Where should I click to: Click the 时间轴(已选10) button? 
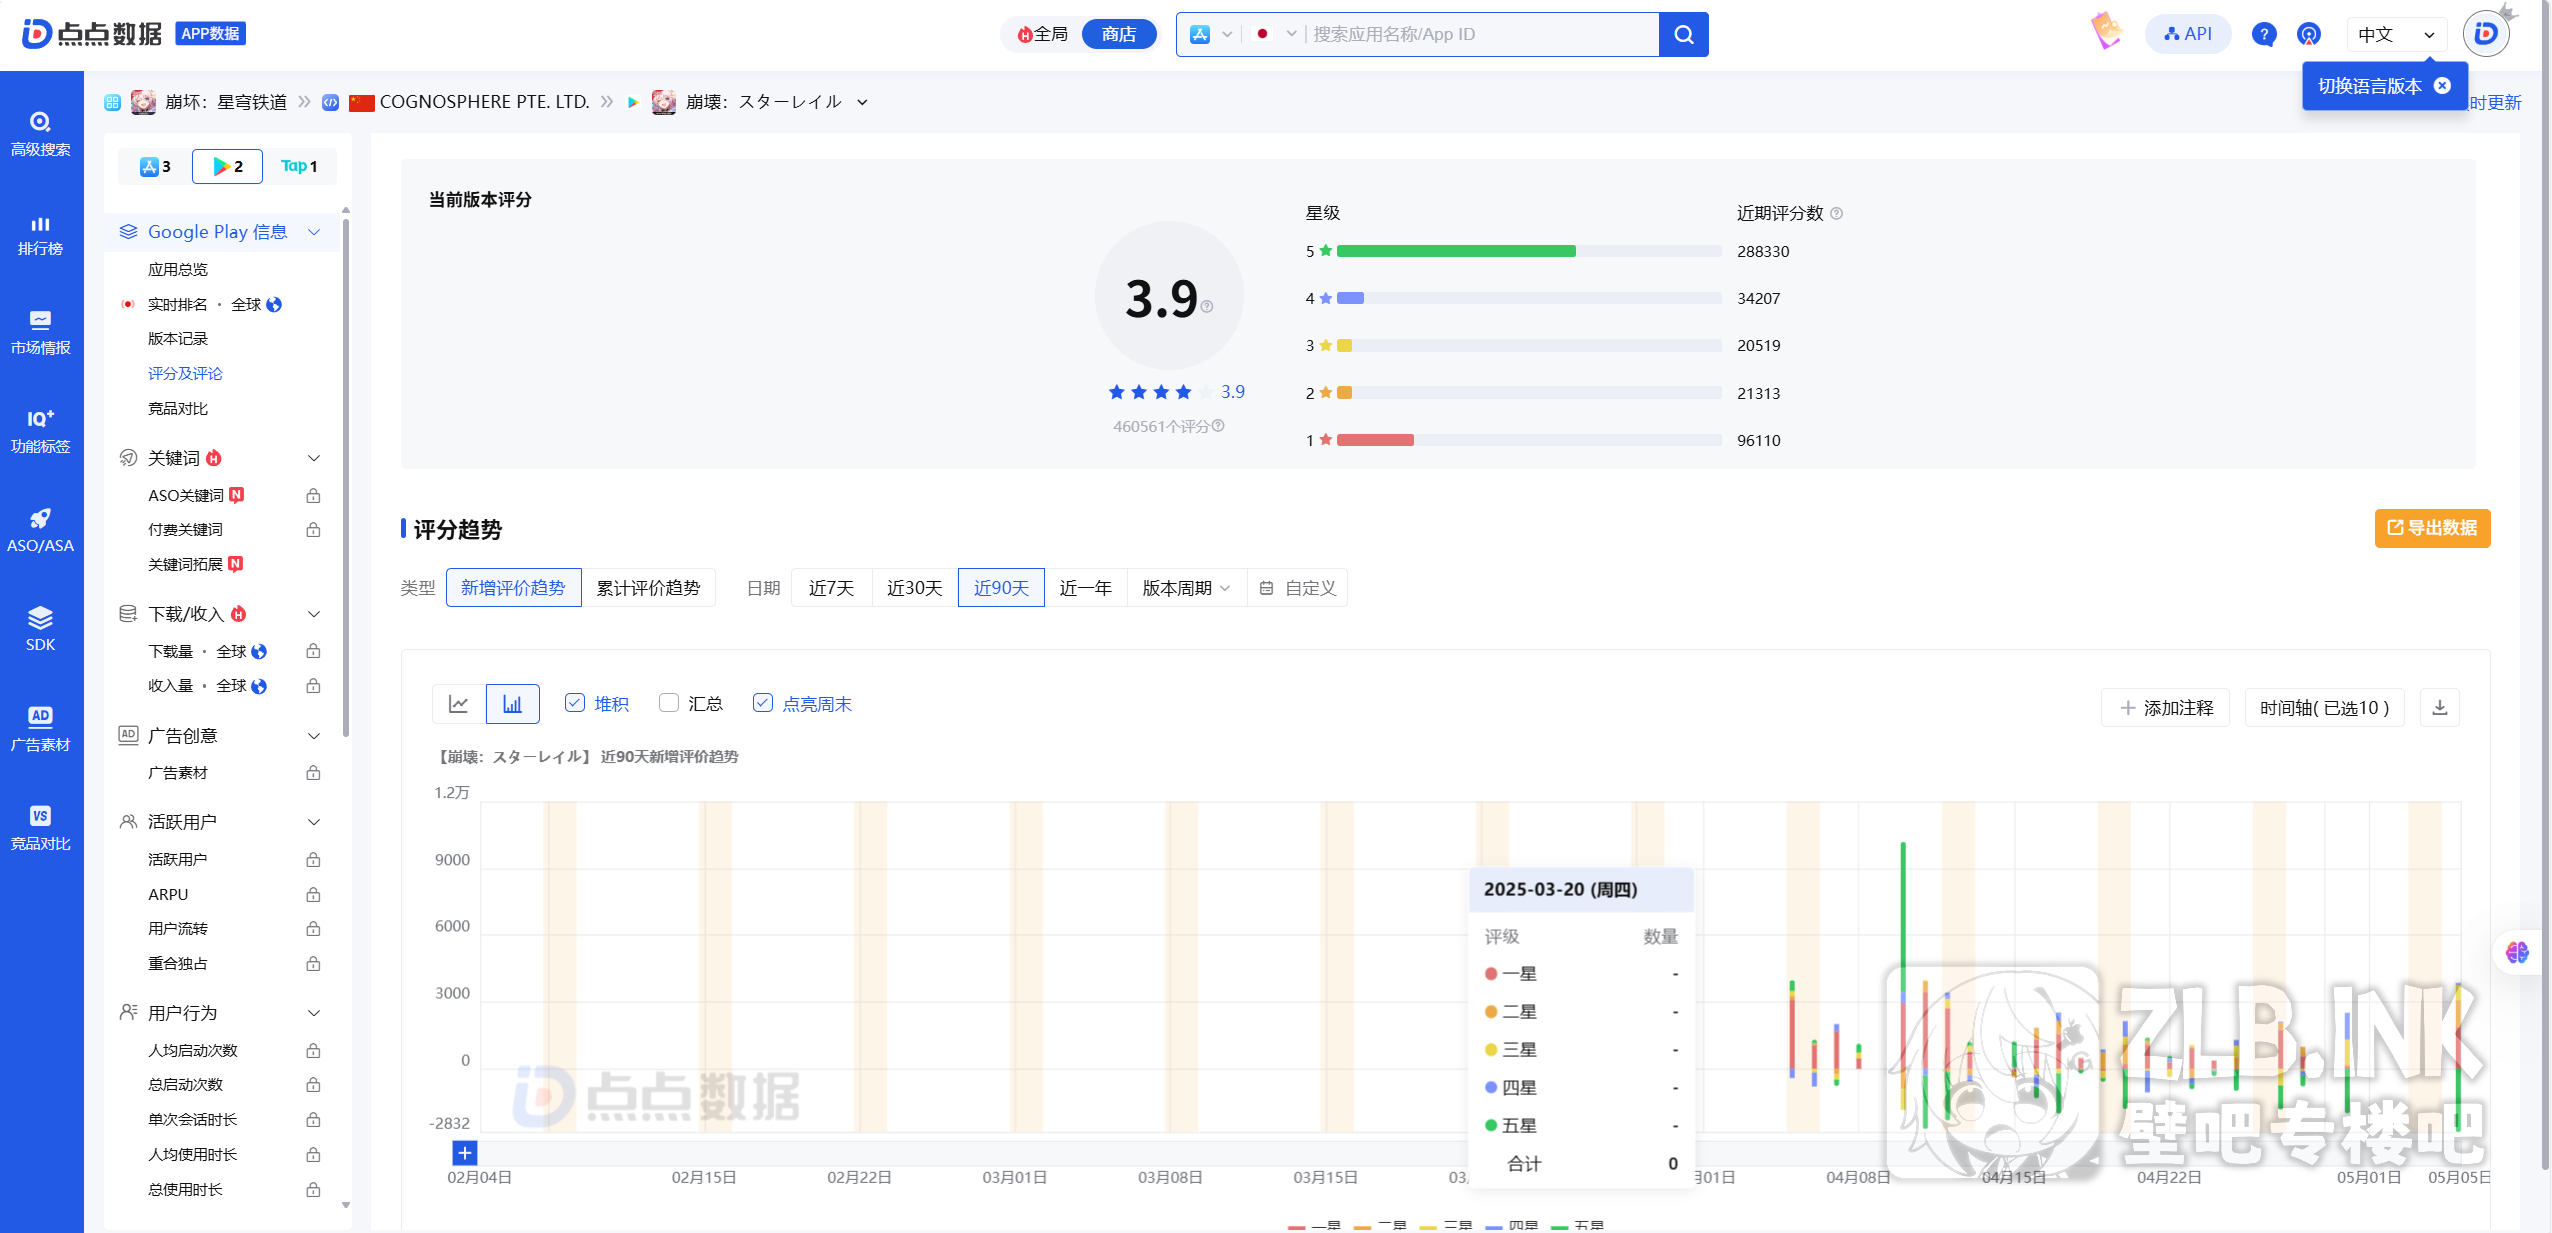tap(2324, 707)
